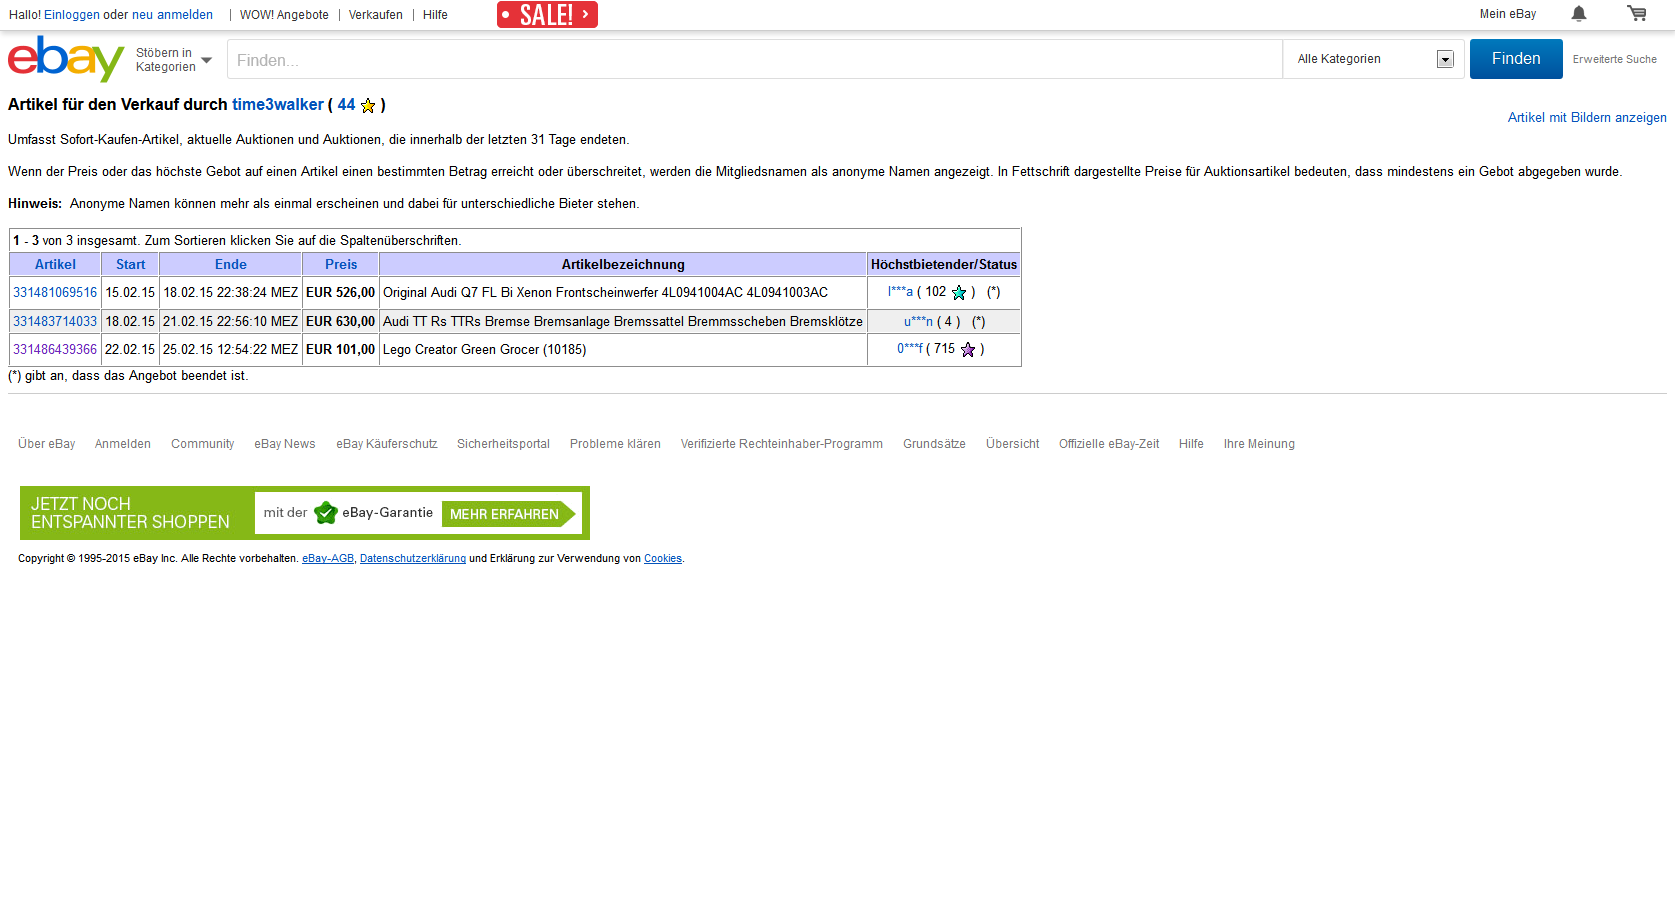Open eBay-AGB copyright link
Screen dimensions: 1675x904
[x=328, y=559]
